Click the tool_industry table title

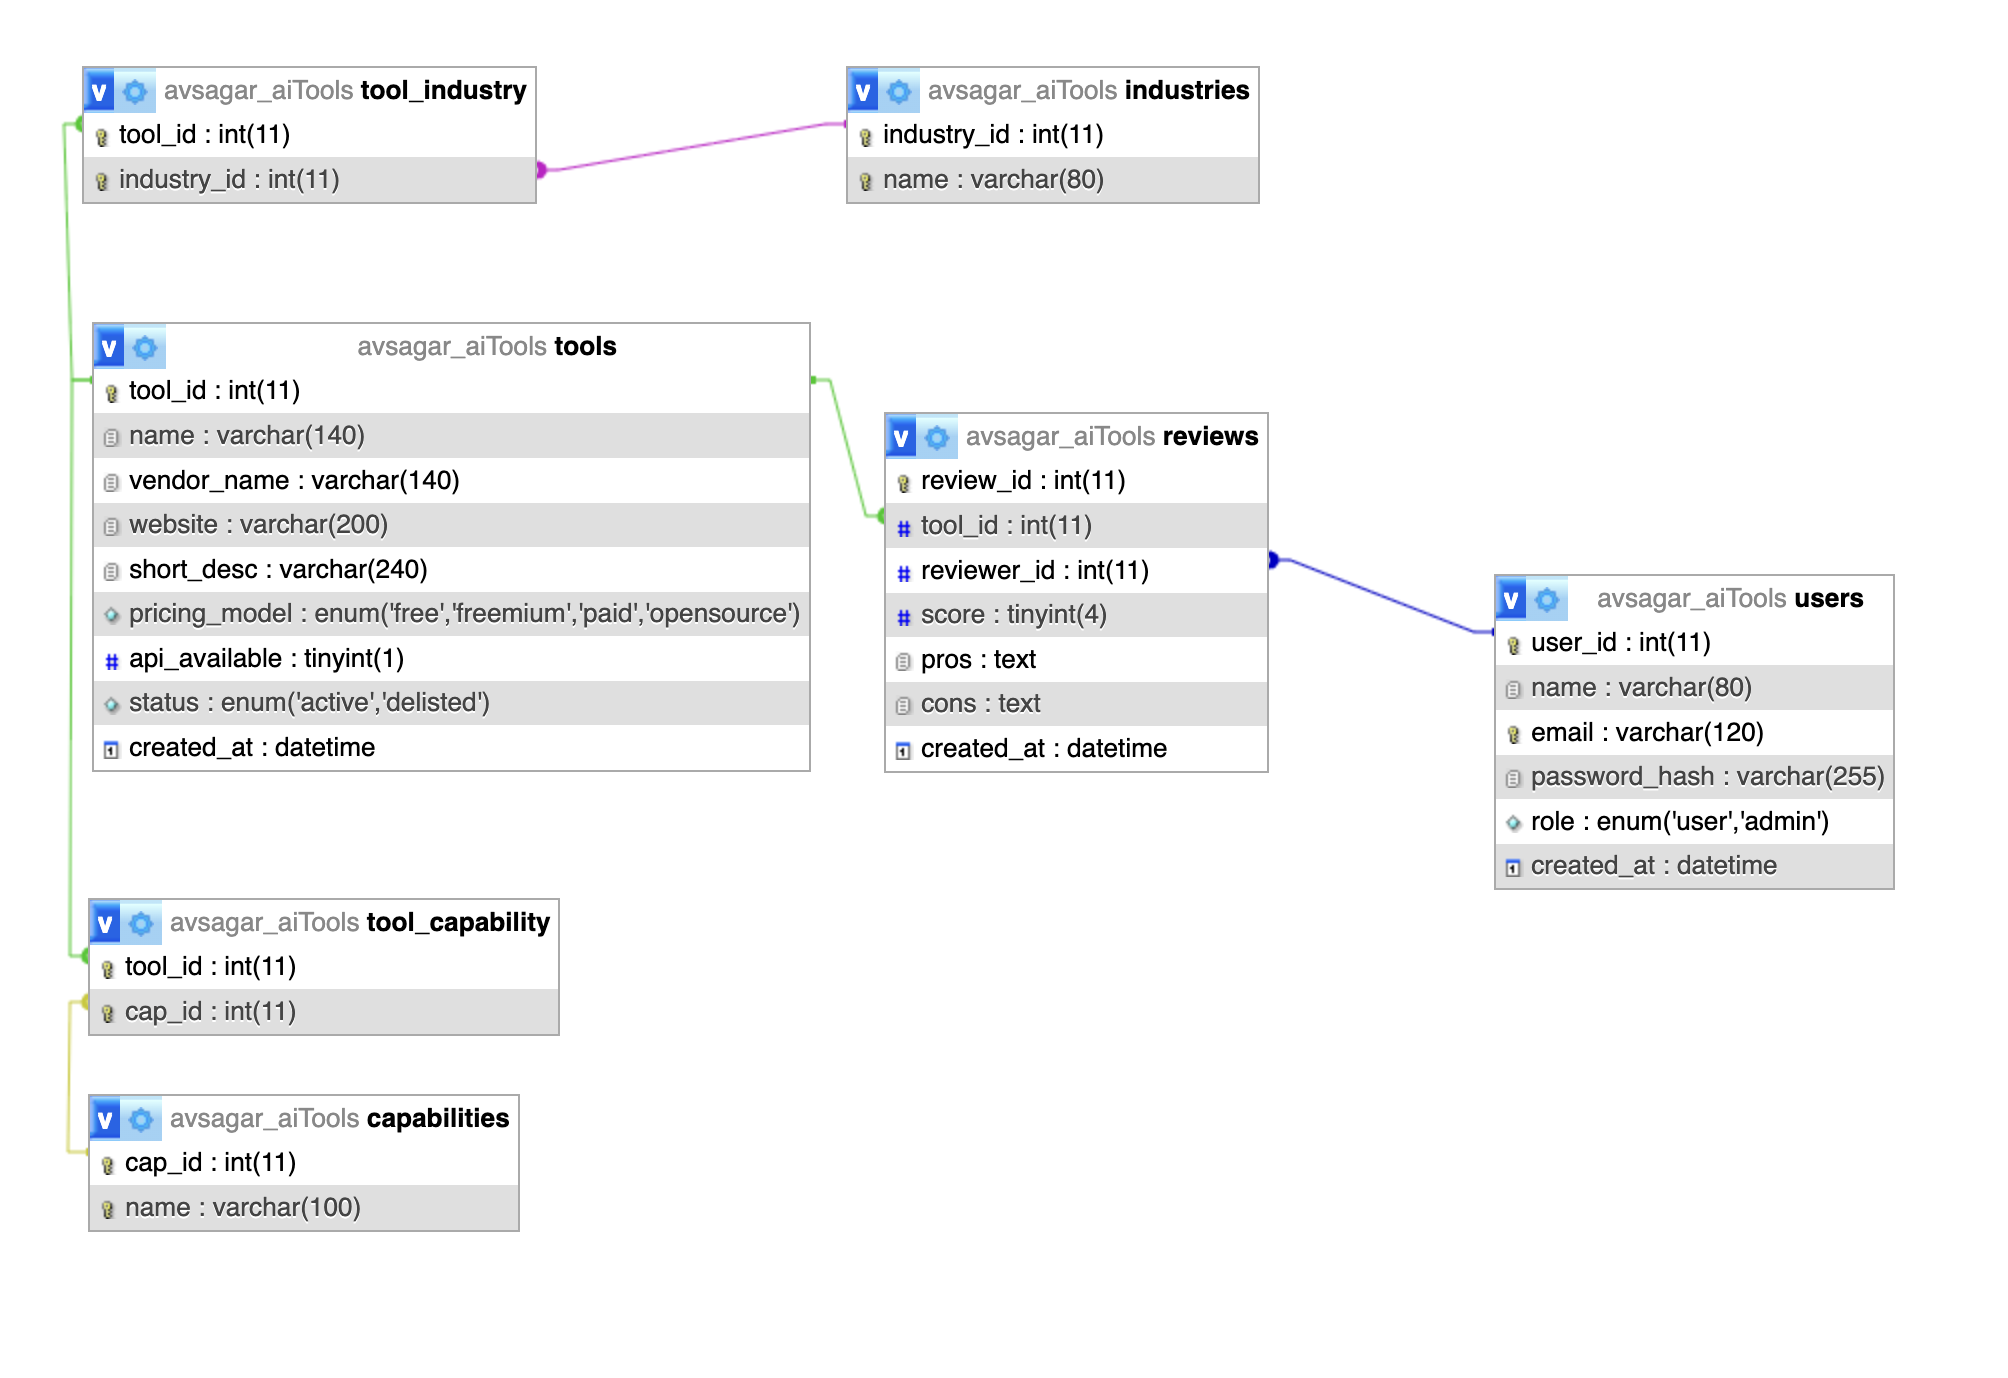coord(443,90)
